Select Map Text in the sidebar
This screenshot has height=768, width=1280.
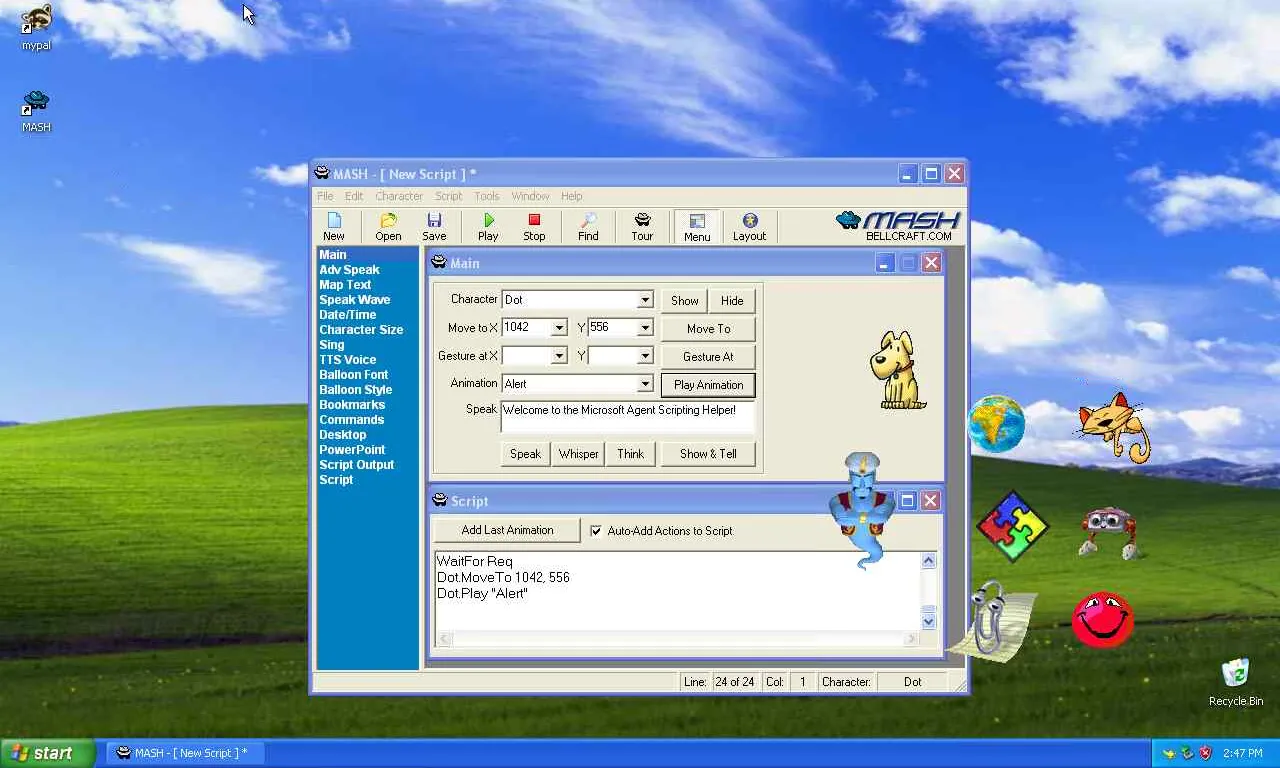pyautogui.click(x=345, y=285)
